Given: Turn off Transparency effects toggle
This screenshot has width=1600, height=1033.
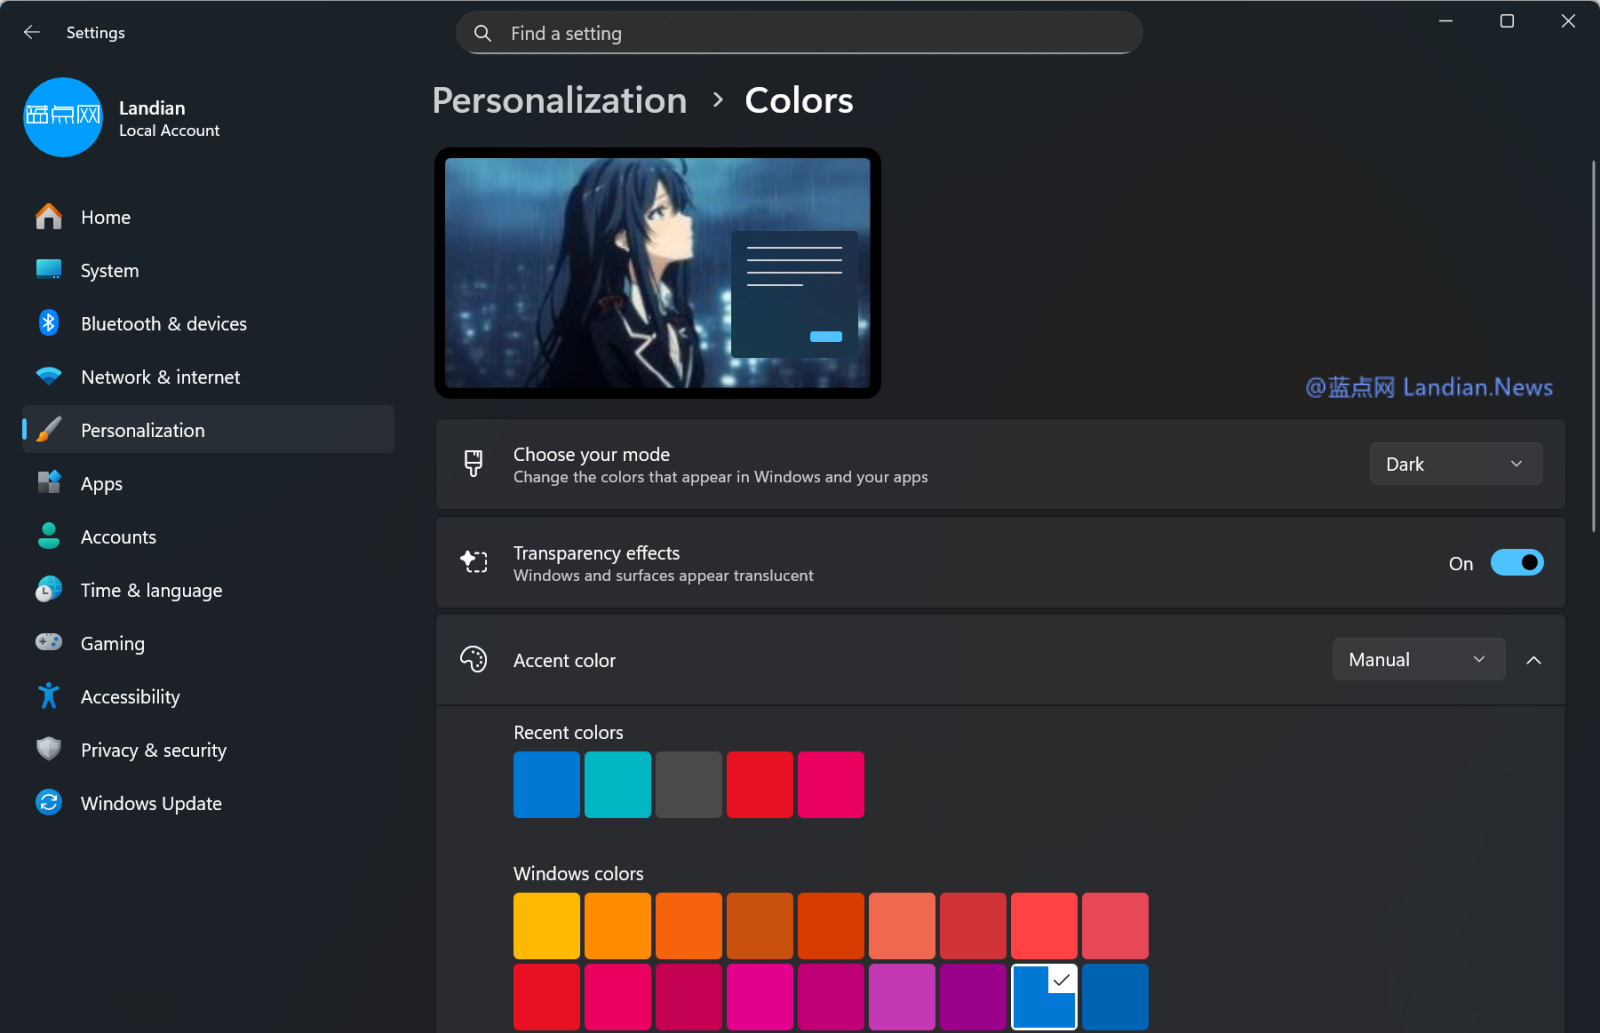Looking at the screenshot, I should pos(1517,563).
